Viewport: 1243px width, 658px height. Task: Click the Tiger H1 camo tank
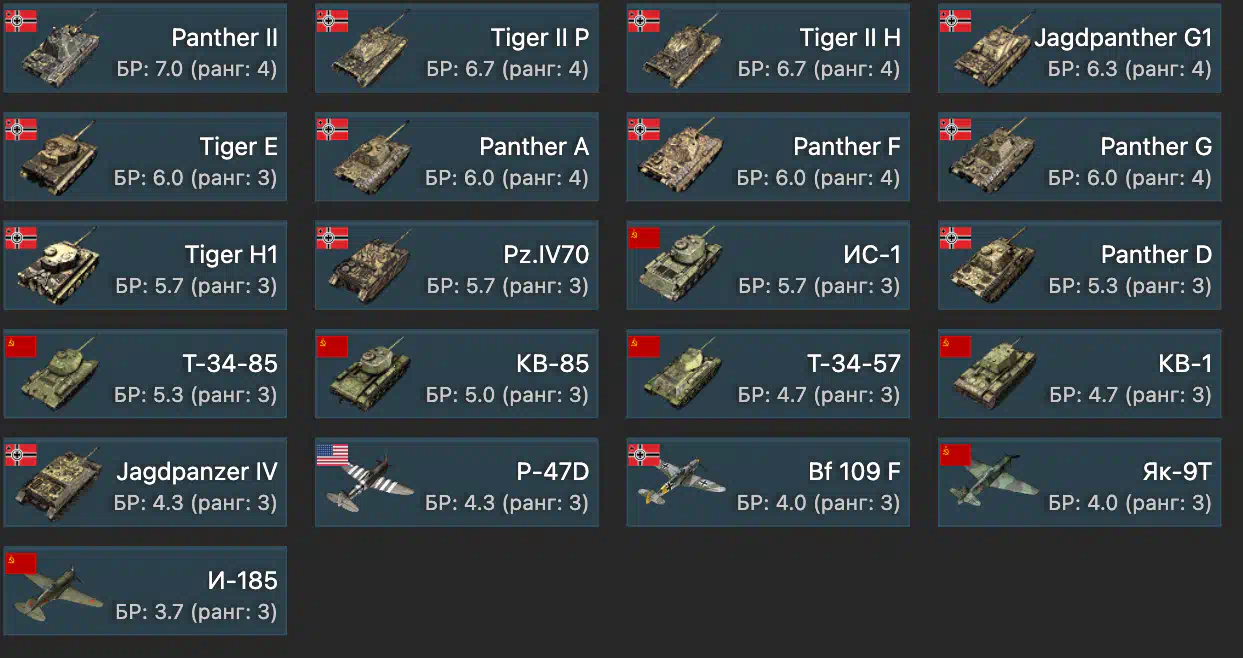click(58, 265)
